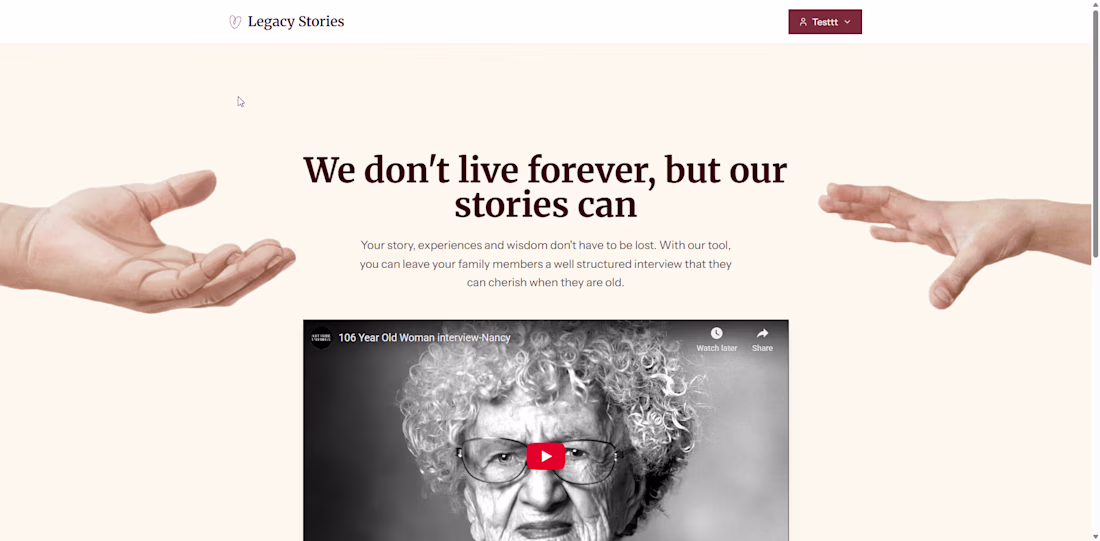The width and height of the screenshot is (1100, 541).
Task: Open the Testtt user menu button
Action: tap(825, 22)
